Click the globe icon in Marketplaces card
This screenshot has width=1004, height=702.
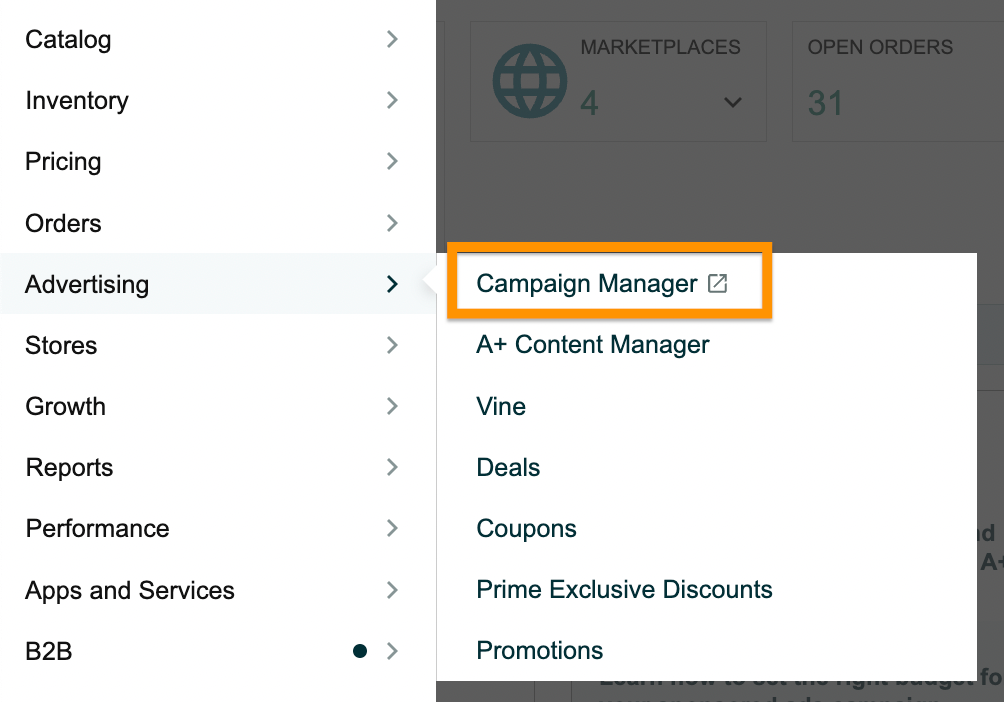click(x=530, y=81)
